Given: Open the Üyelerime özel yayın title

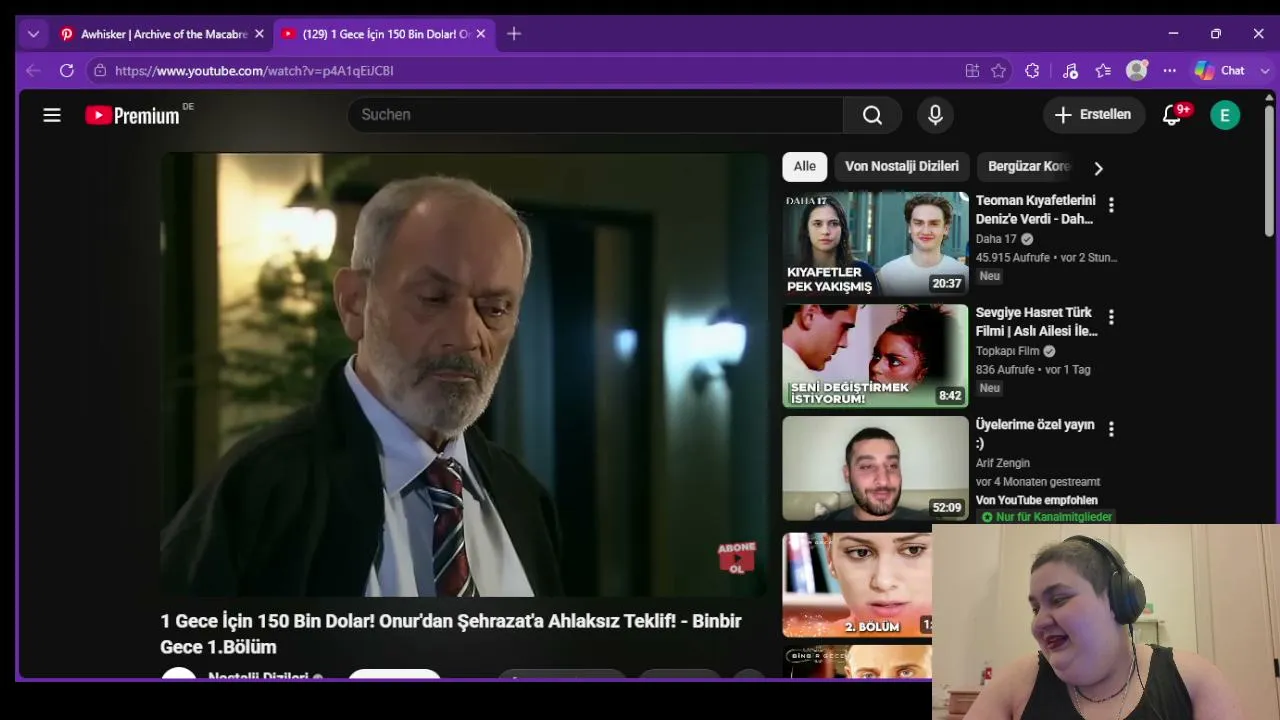Looking at the screenshot, I should click(x=1035, y=434).
